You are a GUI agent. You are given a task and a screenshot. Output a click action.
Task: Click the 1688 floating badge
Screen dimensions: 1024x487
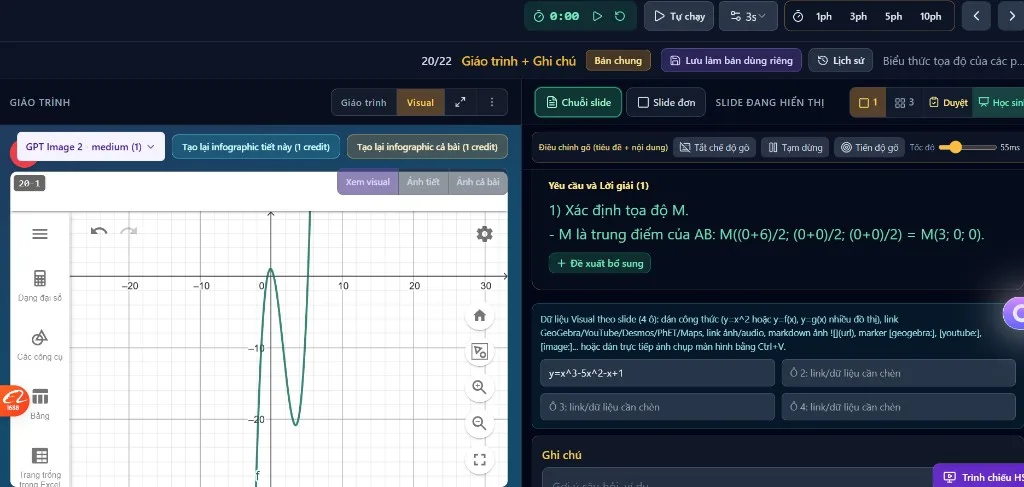14,400
